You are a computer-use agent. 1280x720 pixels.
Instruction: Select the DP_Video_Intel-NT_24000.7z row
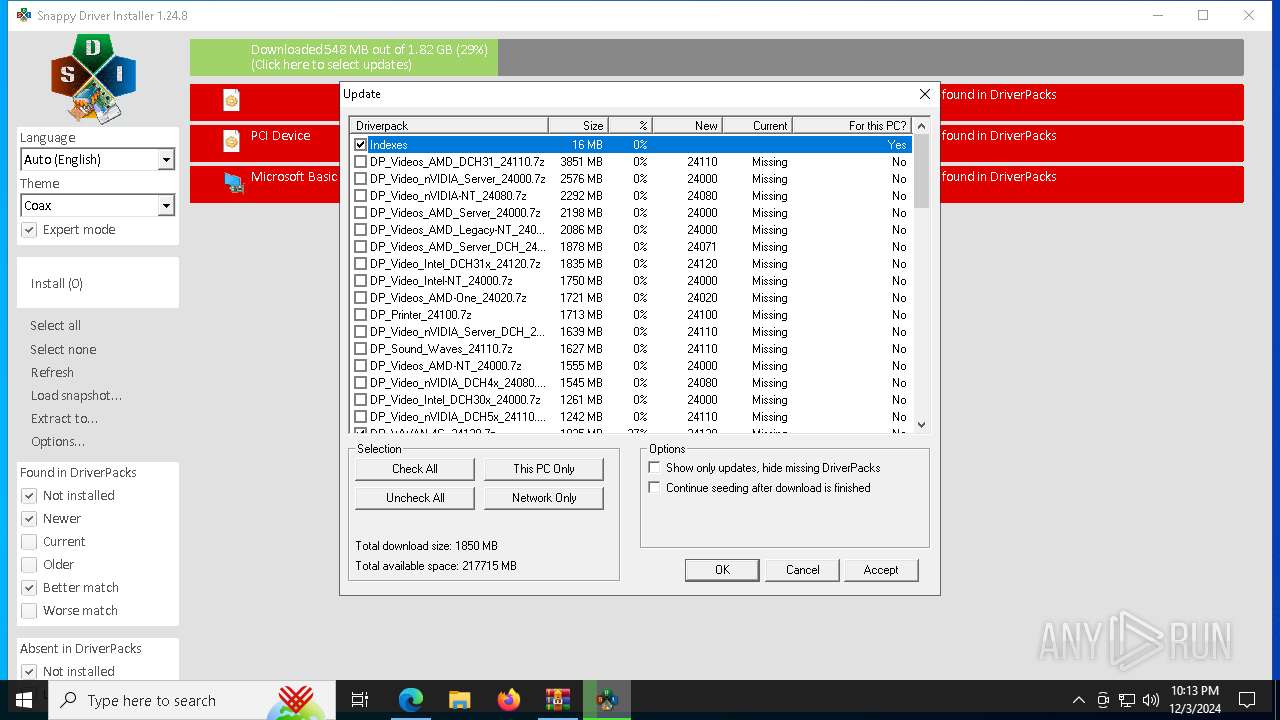630,281
